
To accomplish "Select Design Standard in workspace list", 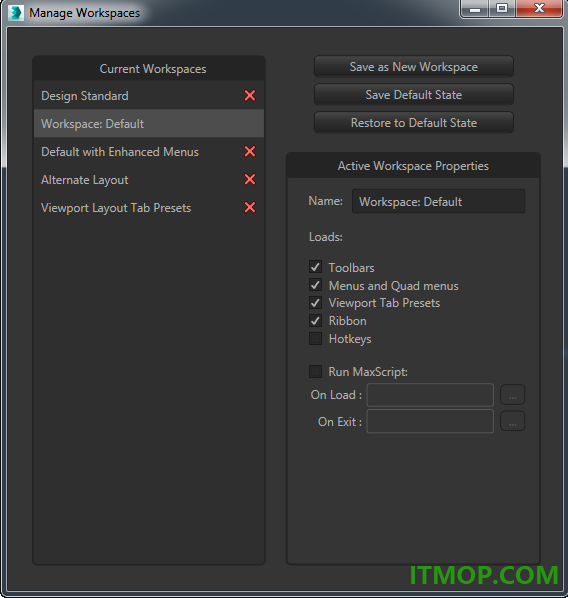I will [149, 95].
